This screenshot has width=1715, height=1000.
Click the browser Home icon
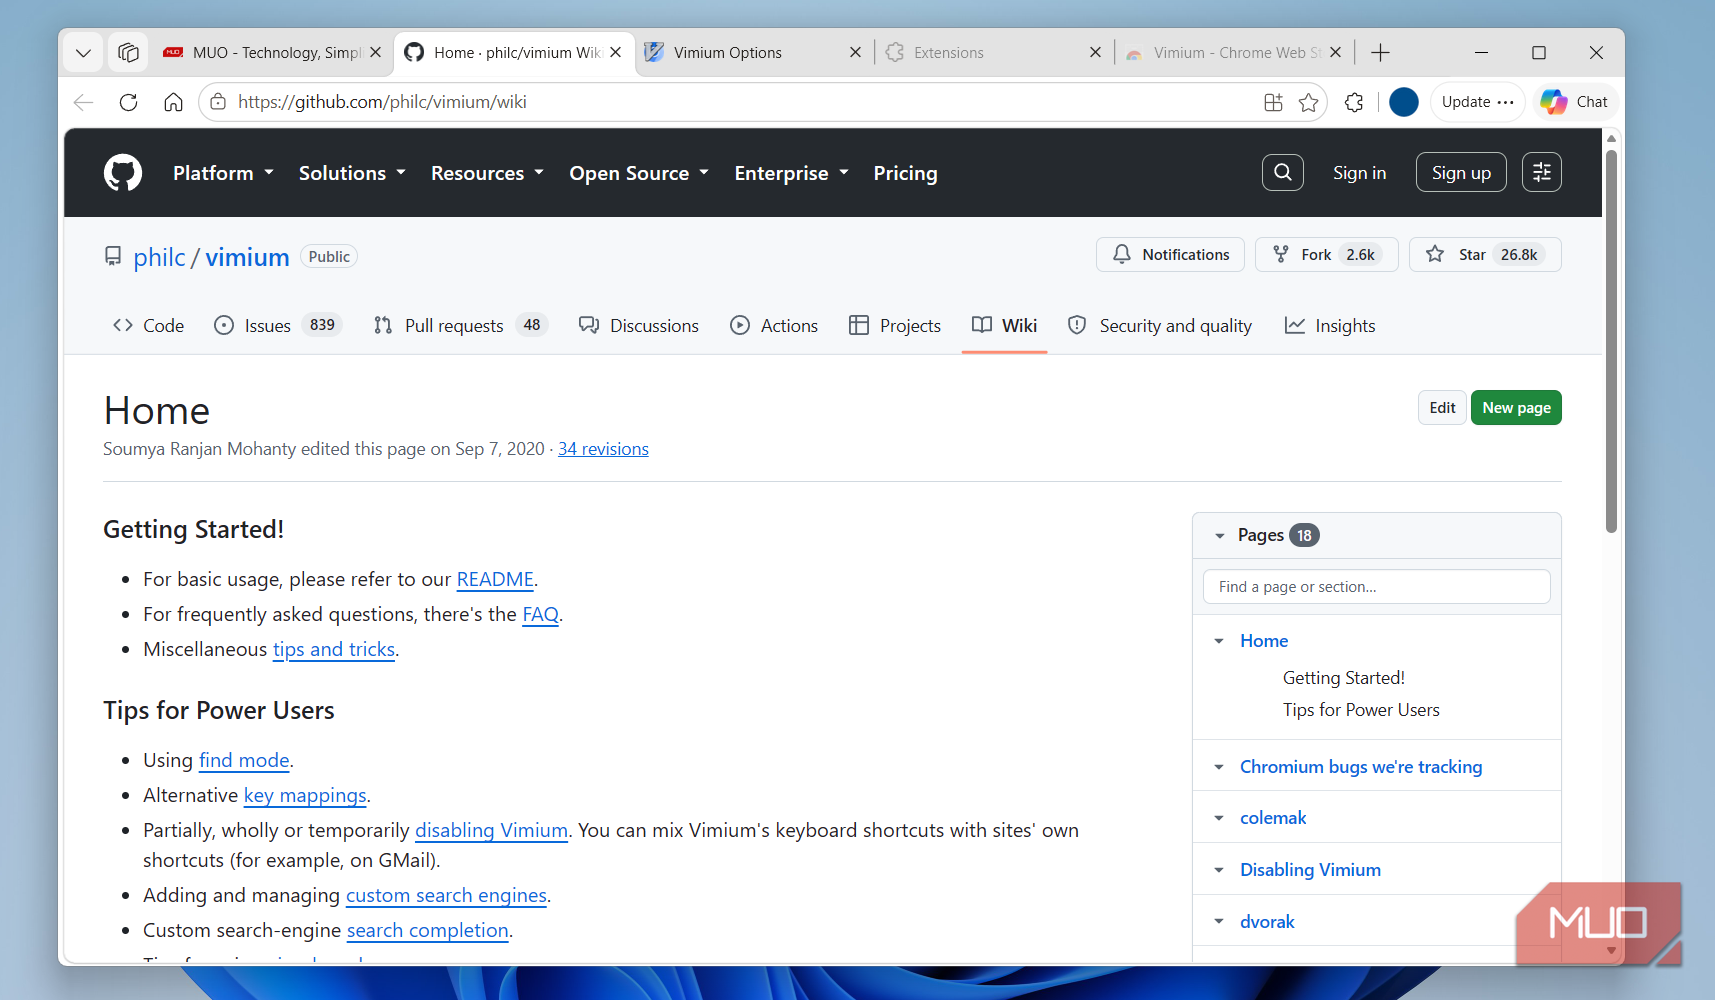(x=173, y=102)
